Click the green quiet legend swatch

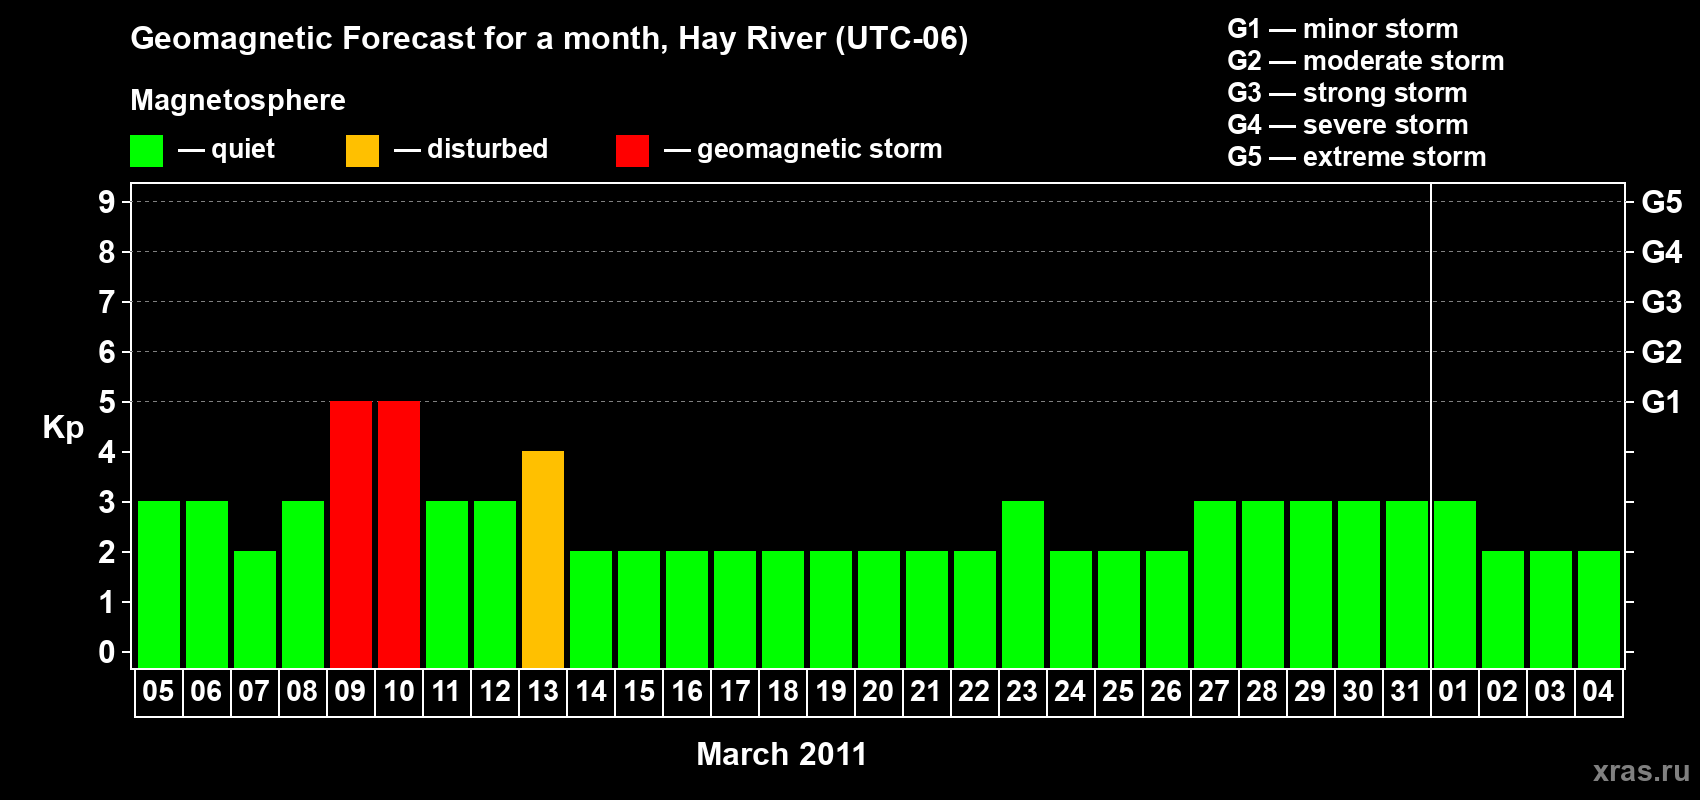click(x=146, y=151)
